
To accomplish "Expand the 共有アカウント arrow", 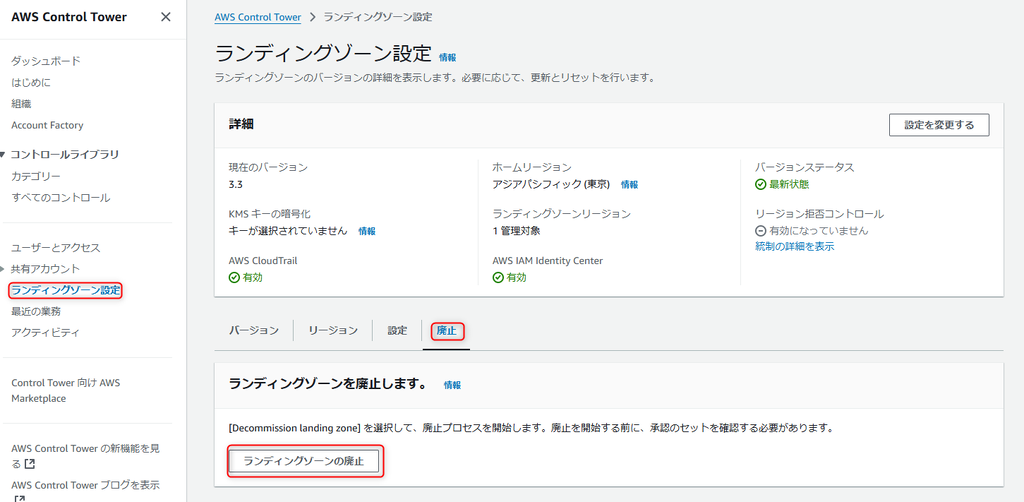I will (x=4, y=268).
